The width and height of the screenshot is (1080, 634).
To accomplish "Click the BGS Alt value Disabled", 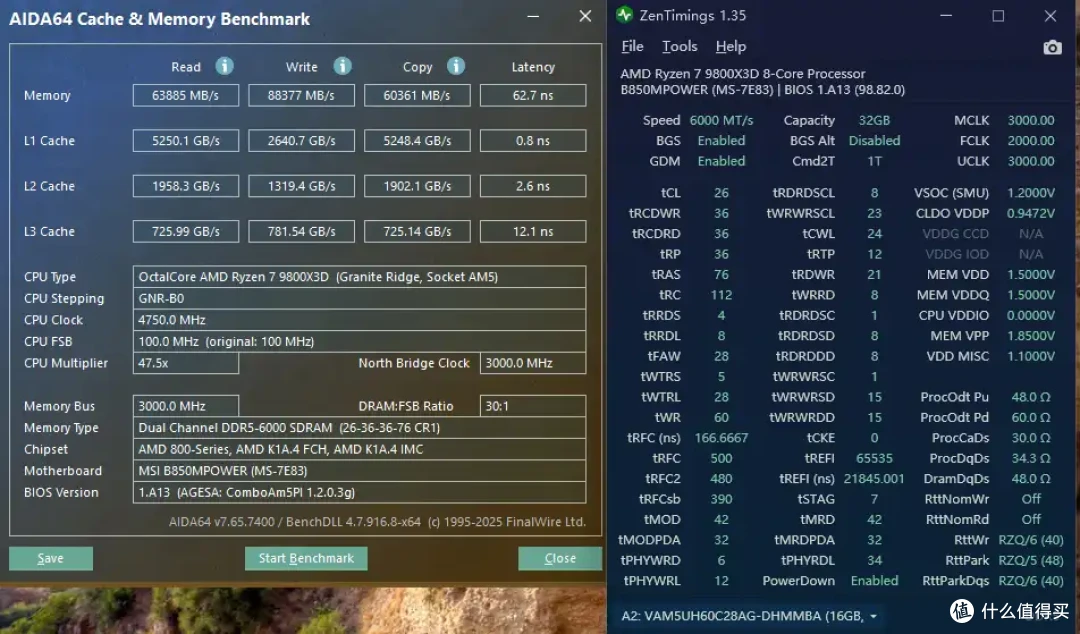I will point(874,141).
